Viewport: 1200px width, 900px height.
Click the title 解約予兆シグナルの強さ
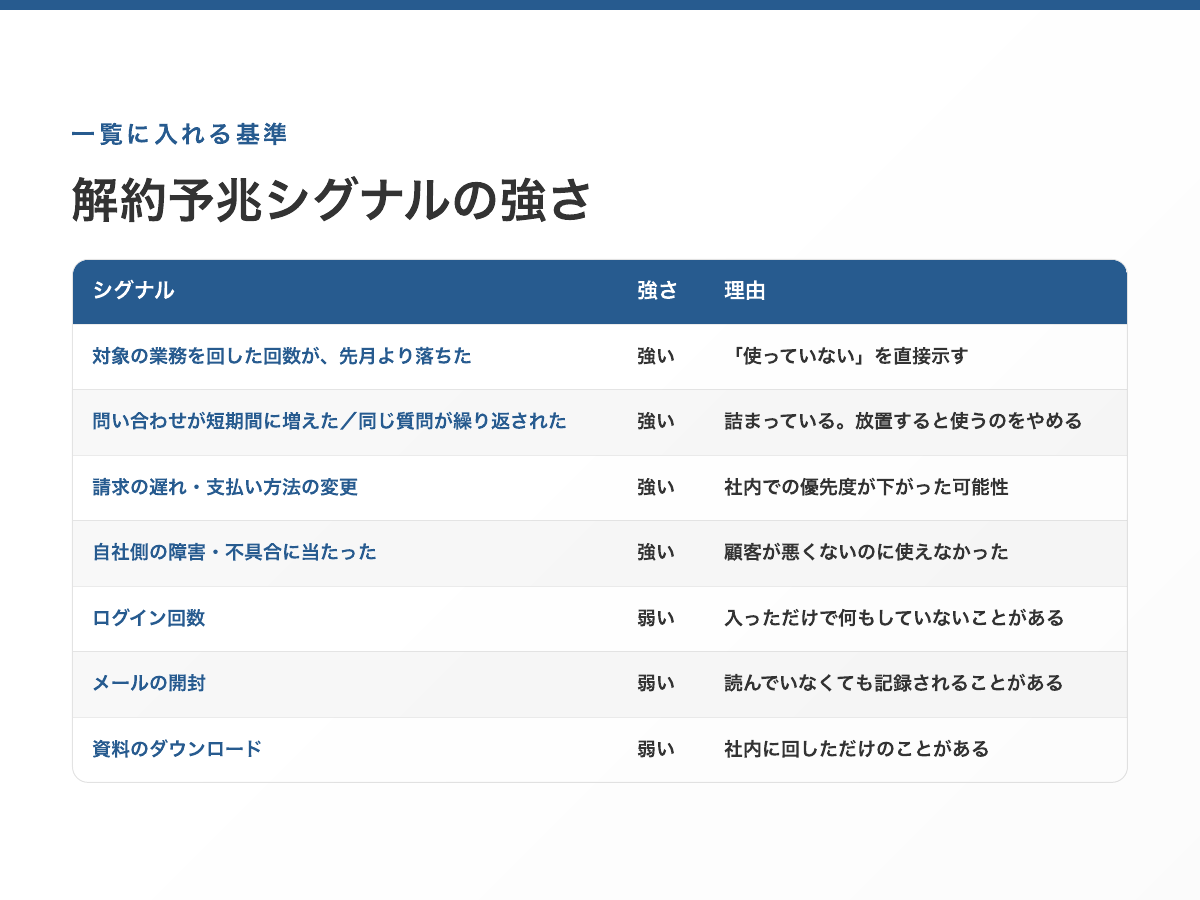[332, 200]
